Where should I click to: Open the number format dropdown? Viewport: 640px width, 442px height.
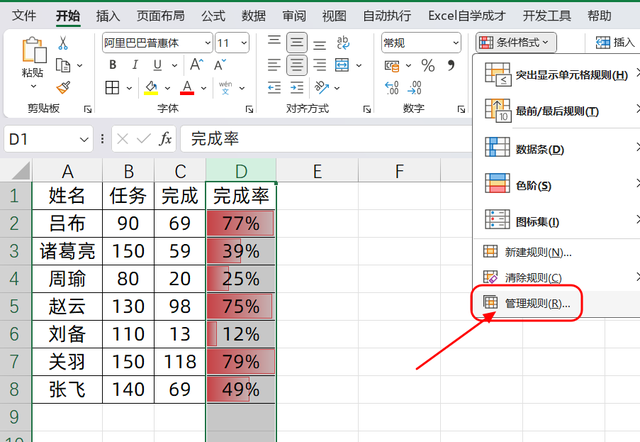(456, 43)
